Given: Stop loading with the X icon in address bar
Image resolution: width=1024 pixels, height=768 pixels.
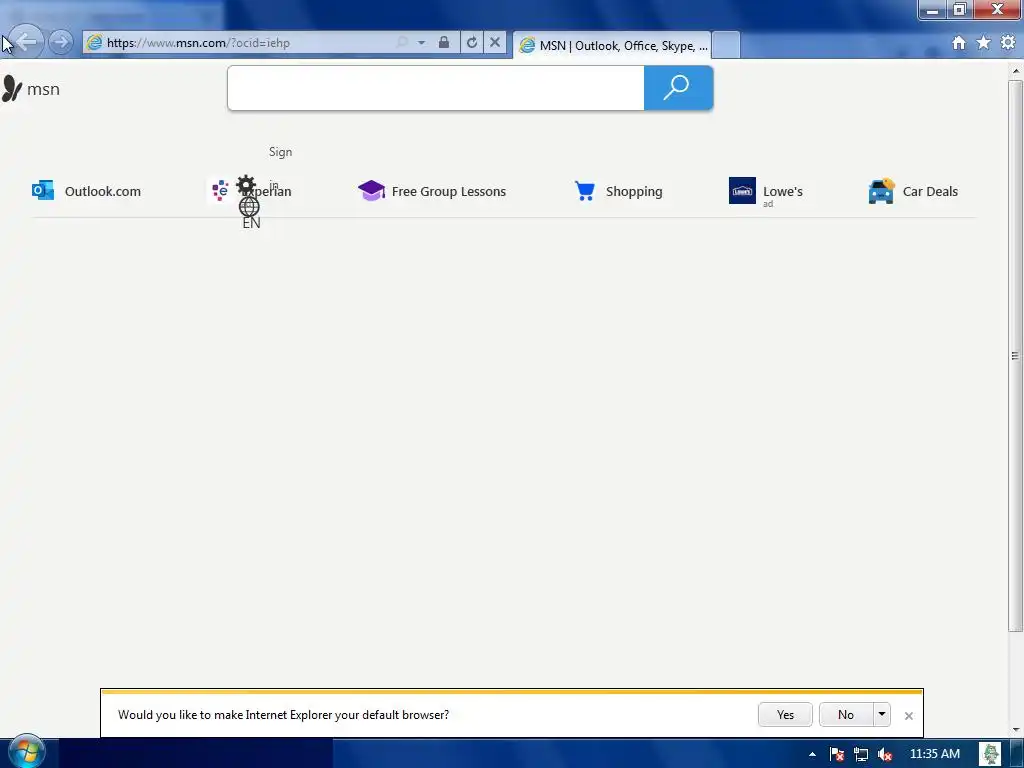Looking at the screenshot, I should click(x=495, y=42).
